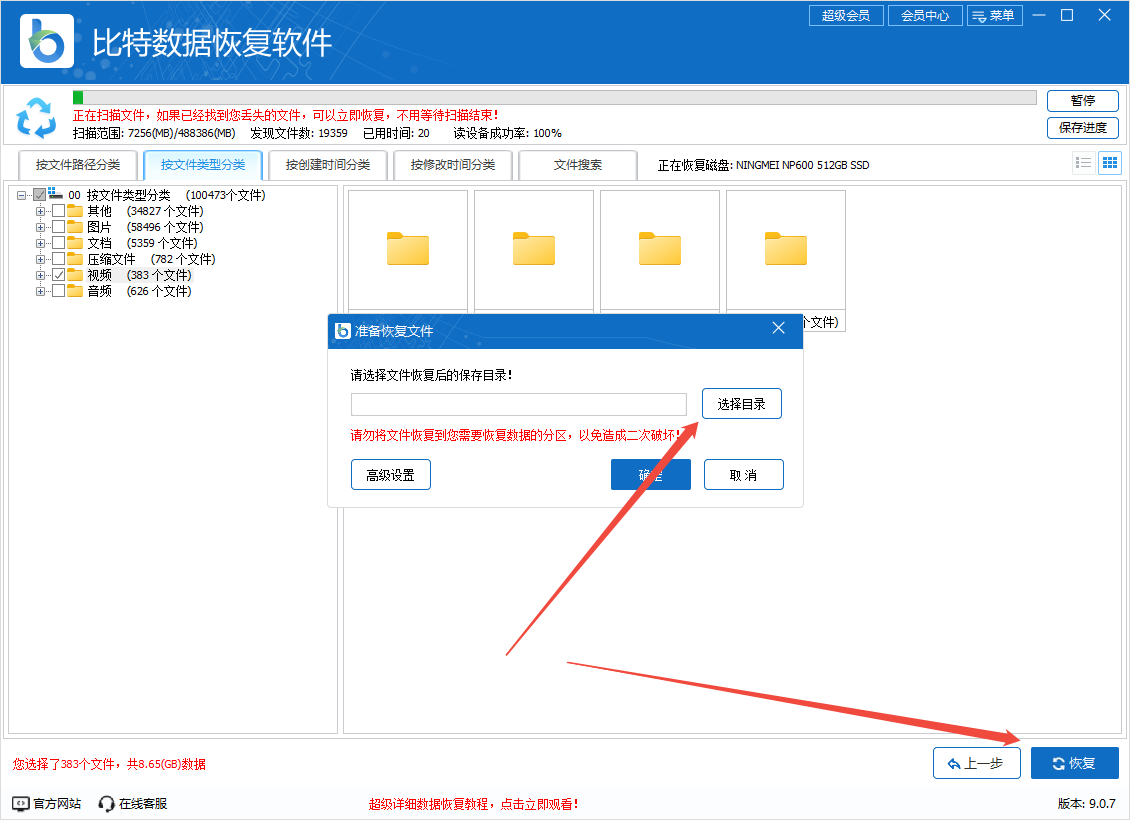1130x820 pixels.
Task: Switch to list view icon
Action: click(x=1083, y=163)
